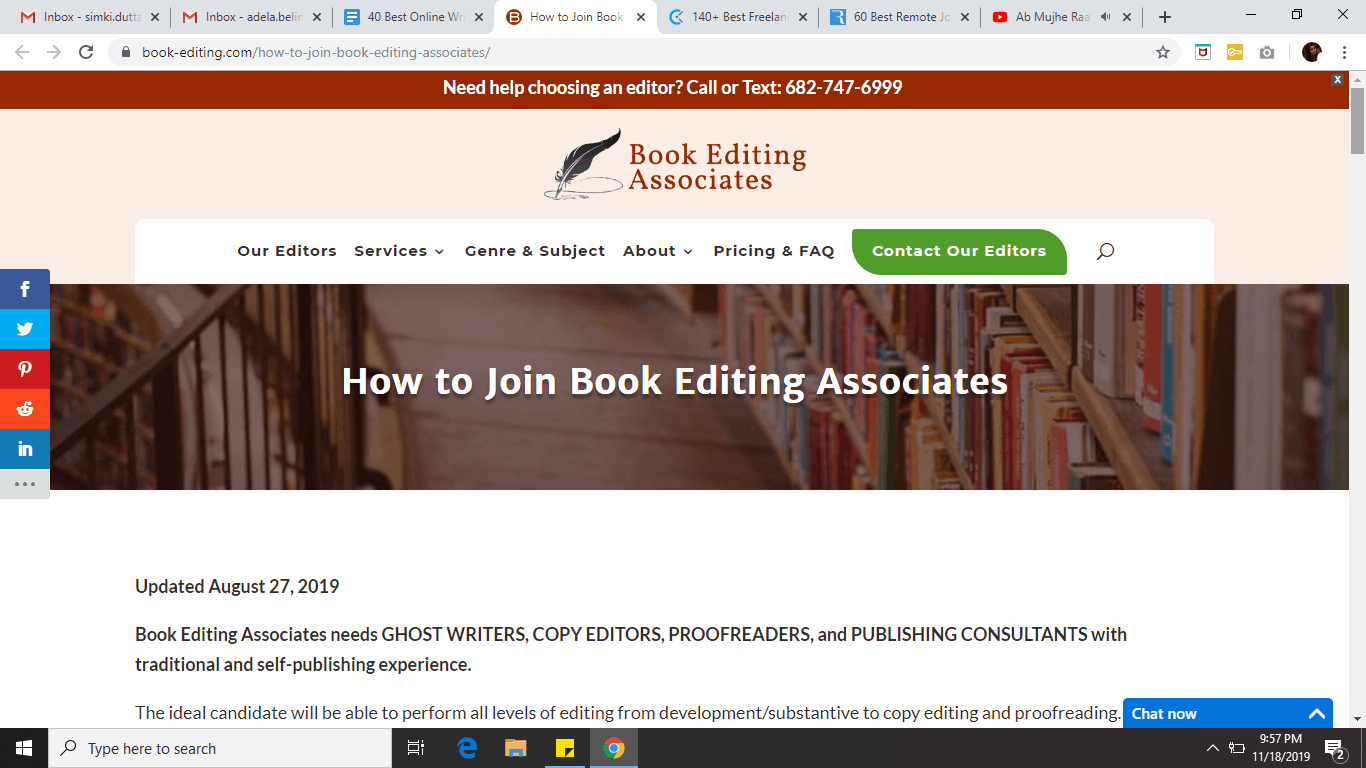The image size is (1366, 768).
Task: Open Pricing & FAQ menu item
Action: point(774,251)
